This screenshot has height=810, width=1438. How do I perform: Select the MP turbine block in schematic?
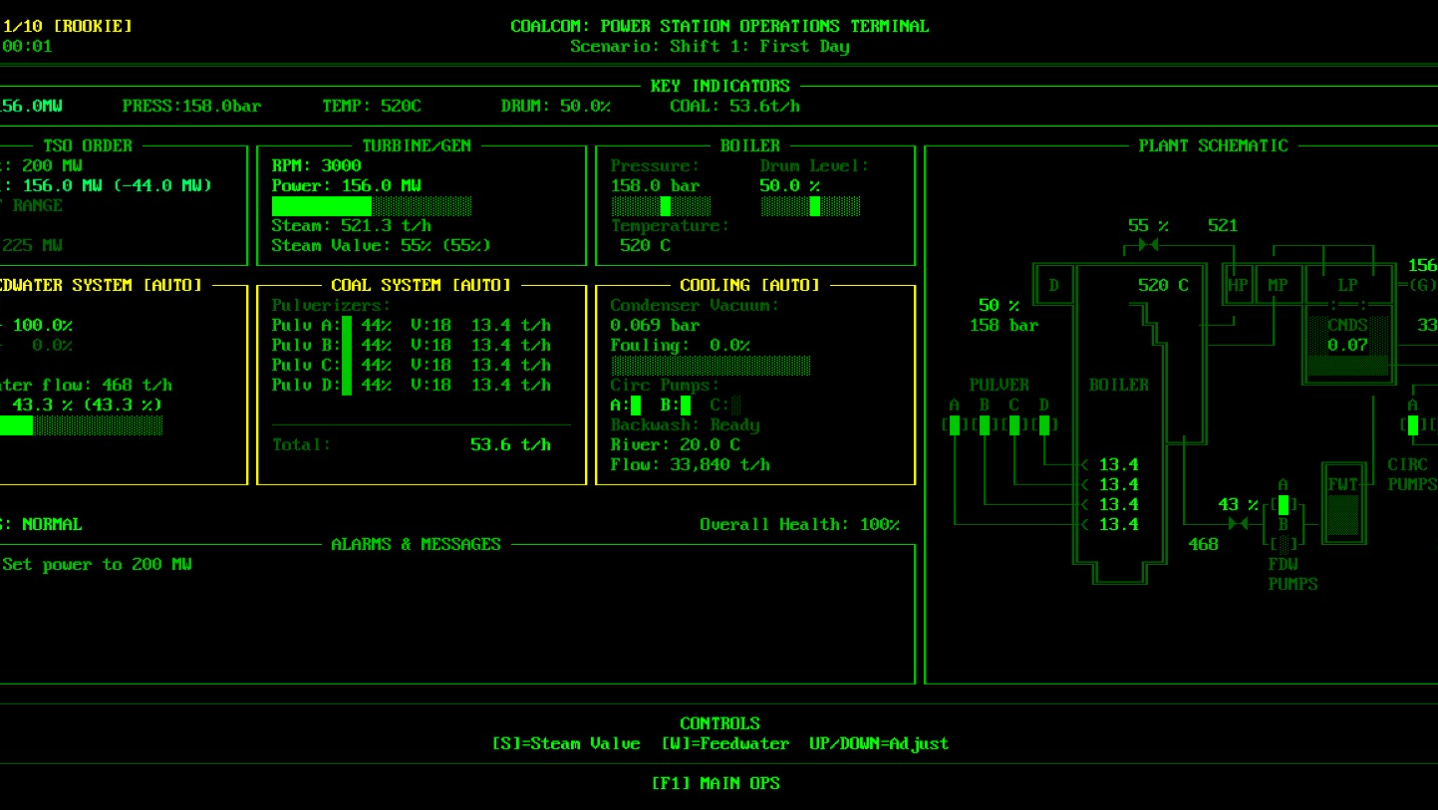point(1278,285)
